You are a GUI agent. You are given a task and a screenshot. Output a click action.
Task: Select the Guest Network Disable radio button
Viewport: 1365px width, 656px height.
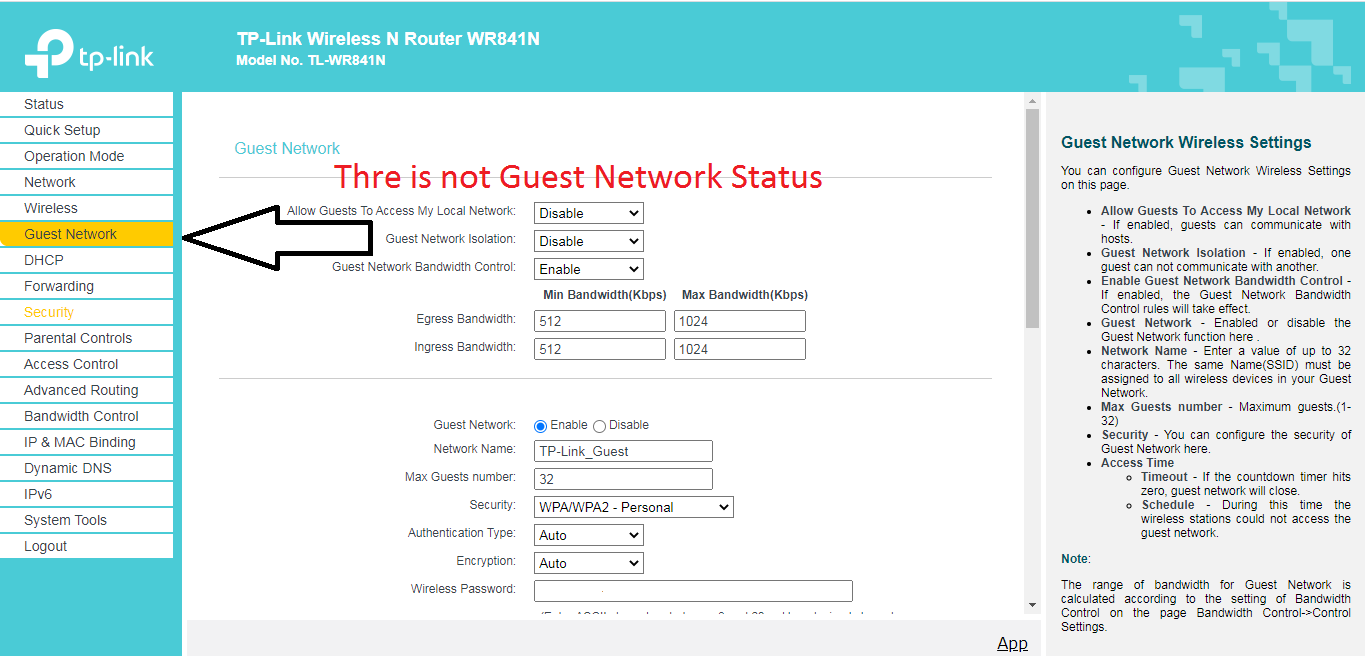coord(600,426)
